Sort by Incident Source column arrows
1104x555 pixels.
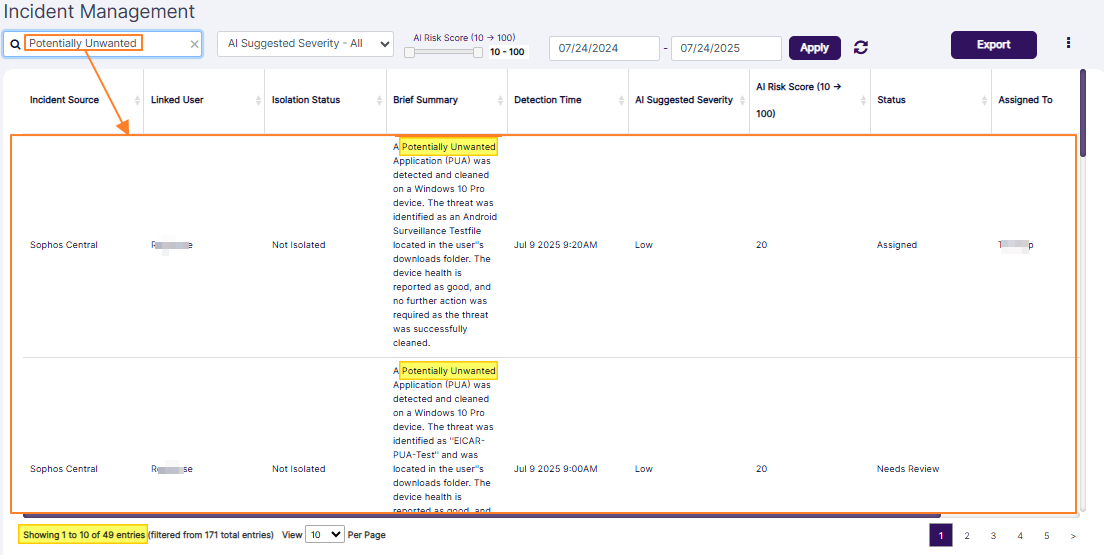pyautogui.click(x=137, y=100)
